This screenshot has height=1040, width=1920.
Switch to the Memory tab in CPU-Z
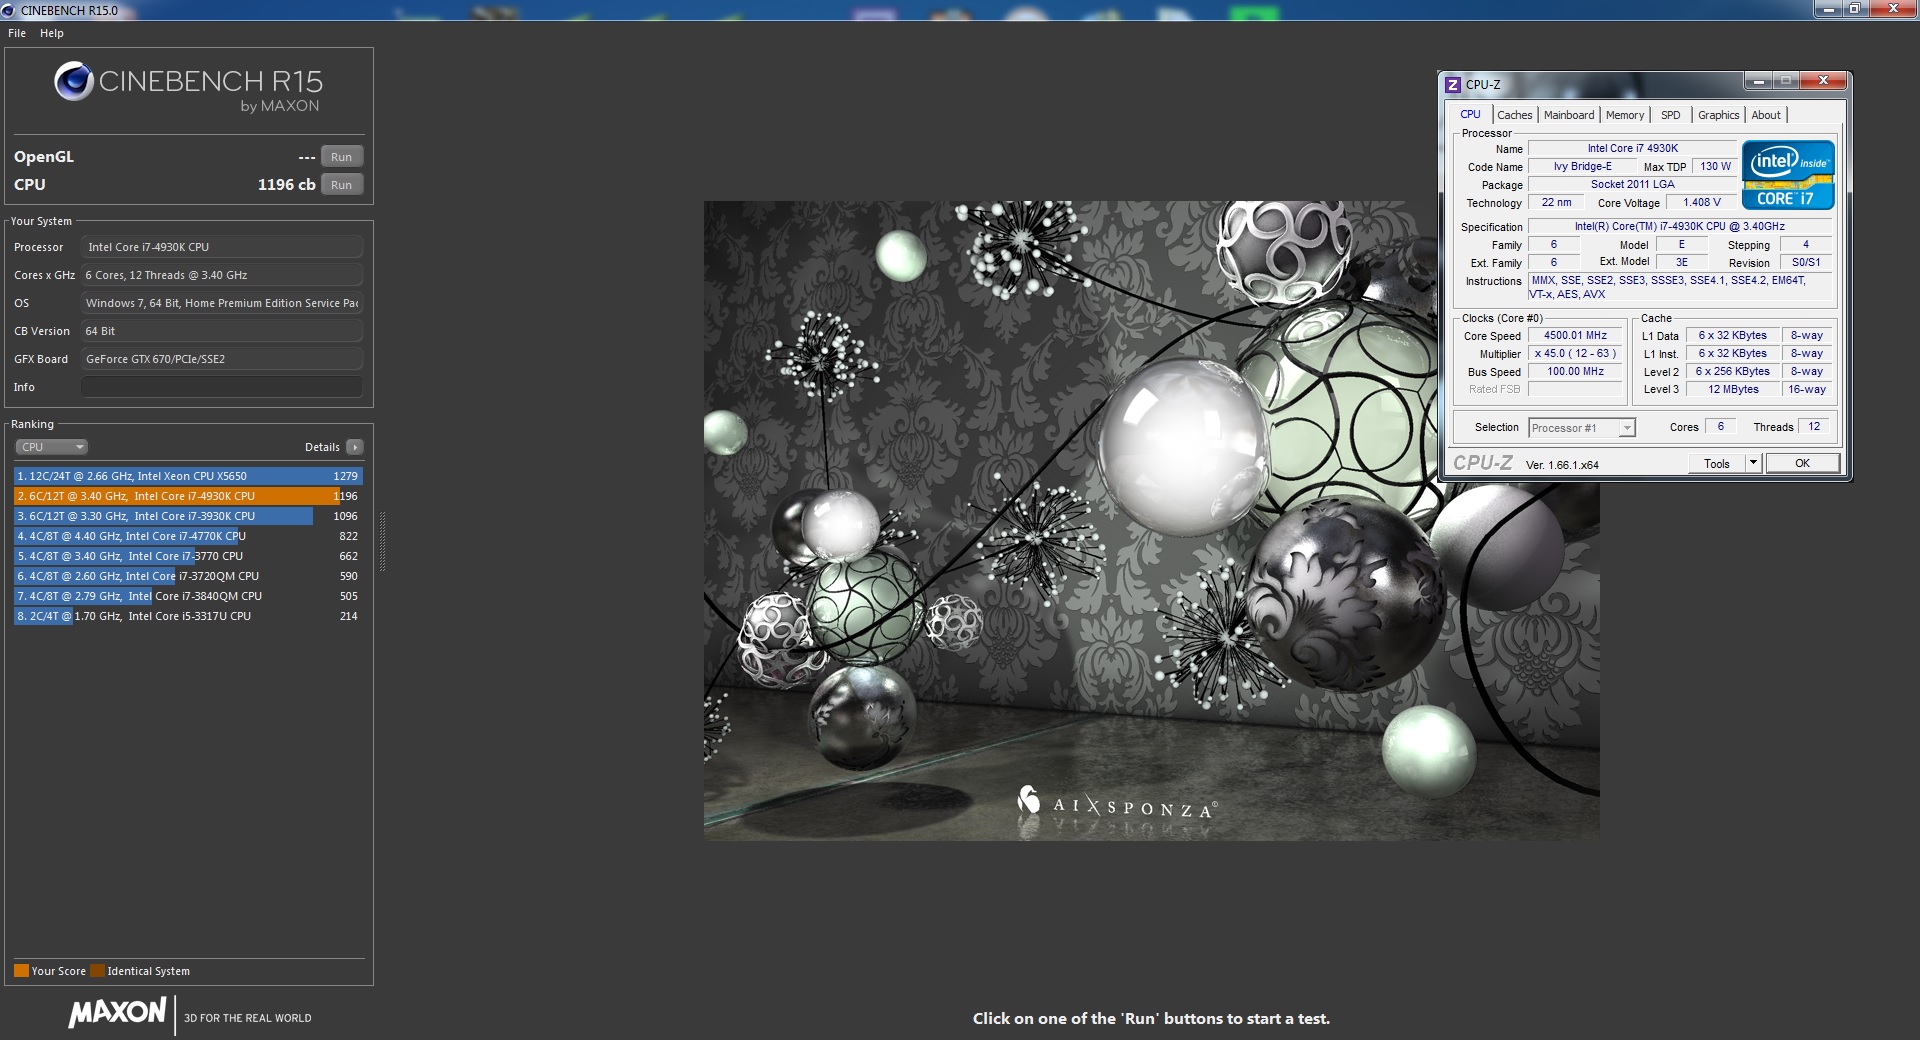1625,115
